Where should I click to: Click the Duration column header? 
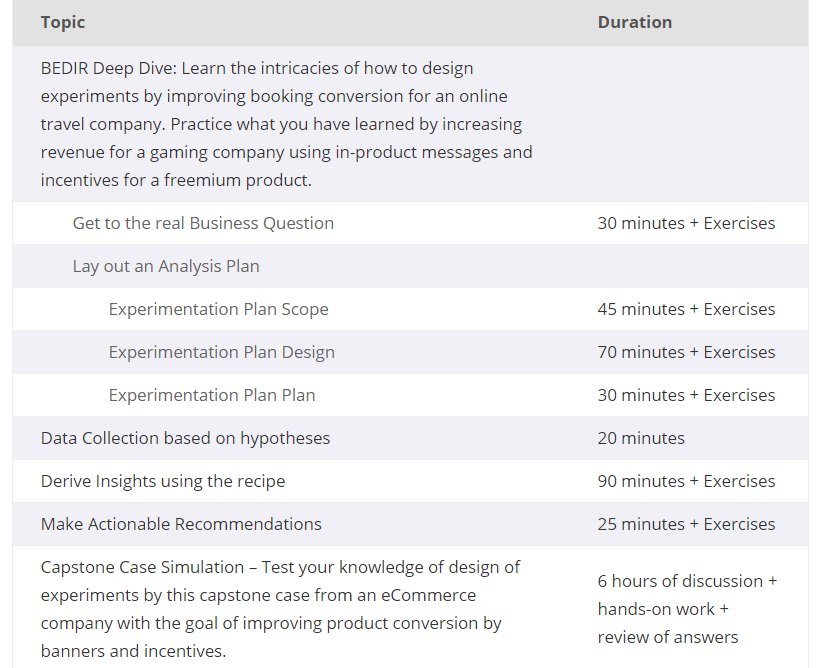(634, 22)
